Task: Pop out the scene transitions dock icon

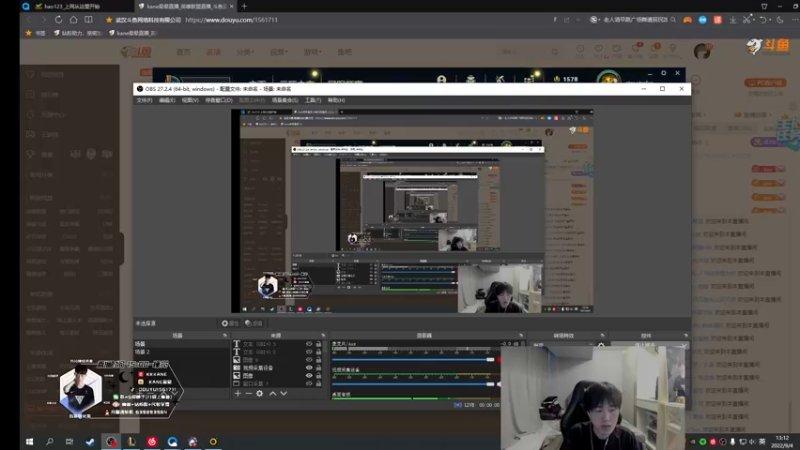Action: point(603,336)
